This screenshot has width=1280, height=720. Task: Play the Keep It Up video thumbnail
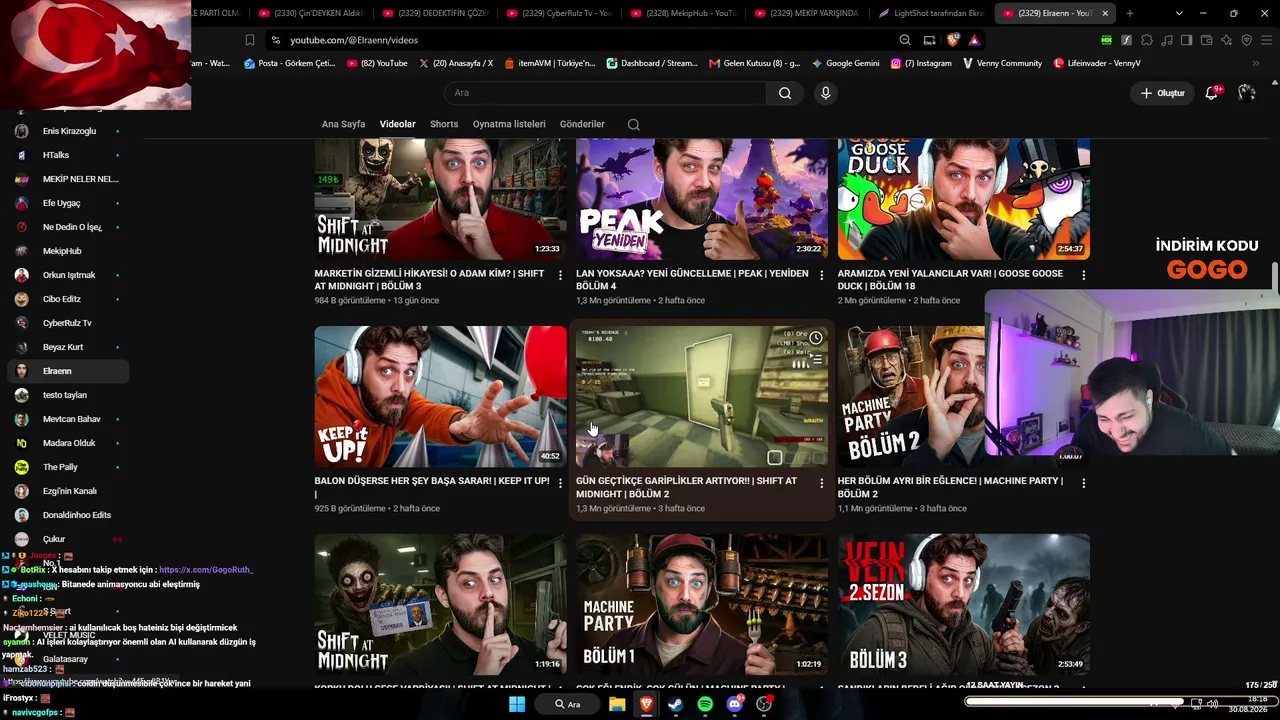[441, 397]
